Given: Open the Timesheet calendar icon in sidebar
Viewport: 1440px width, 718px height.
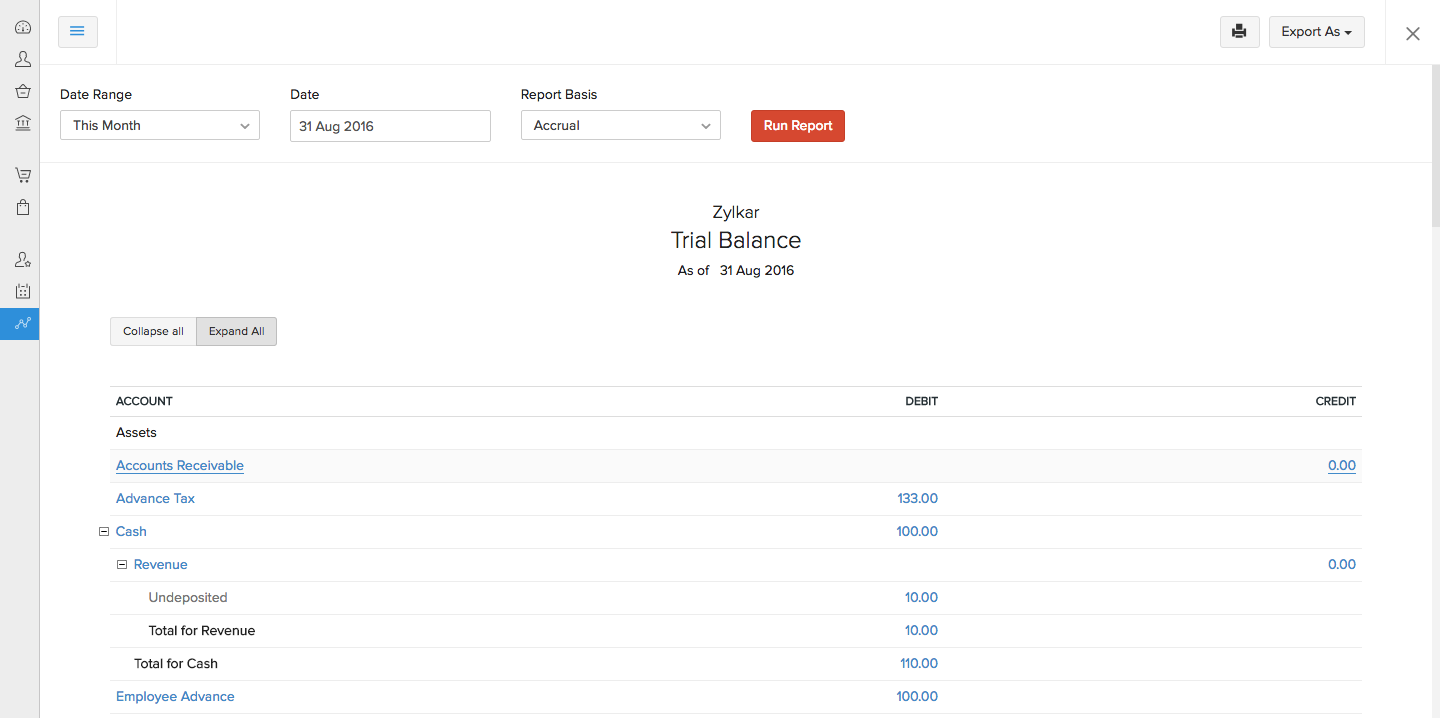Looking at the screenshot, I should click(22, 291).
